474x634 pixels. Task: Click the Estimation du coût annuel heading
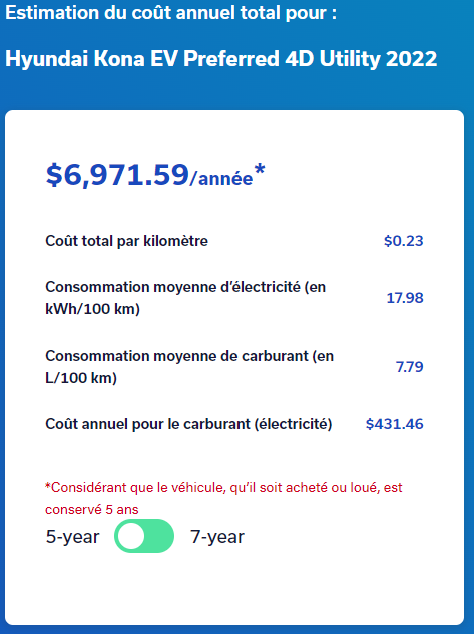pyautogui.click(x=171, y=13)
